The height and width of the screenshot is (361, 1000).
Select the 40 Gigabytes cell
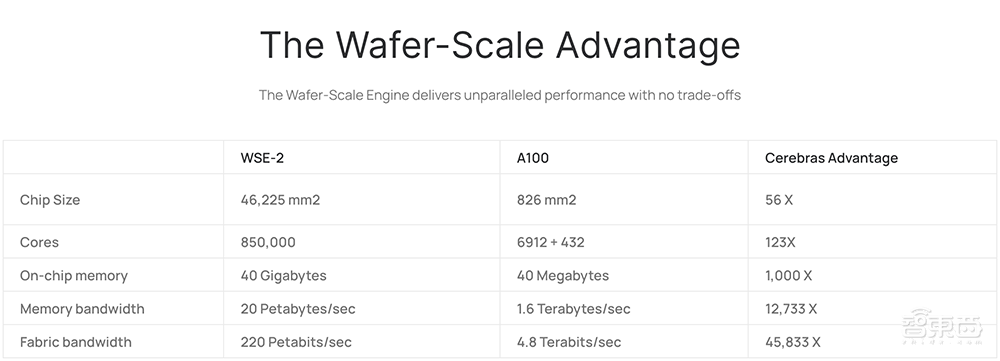(283, 276)
